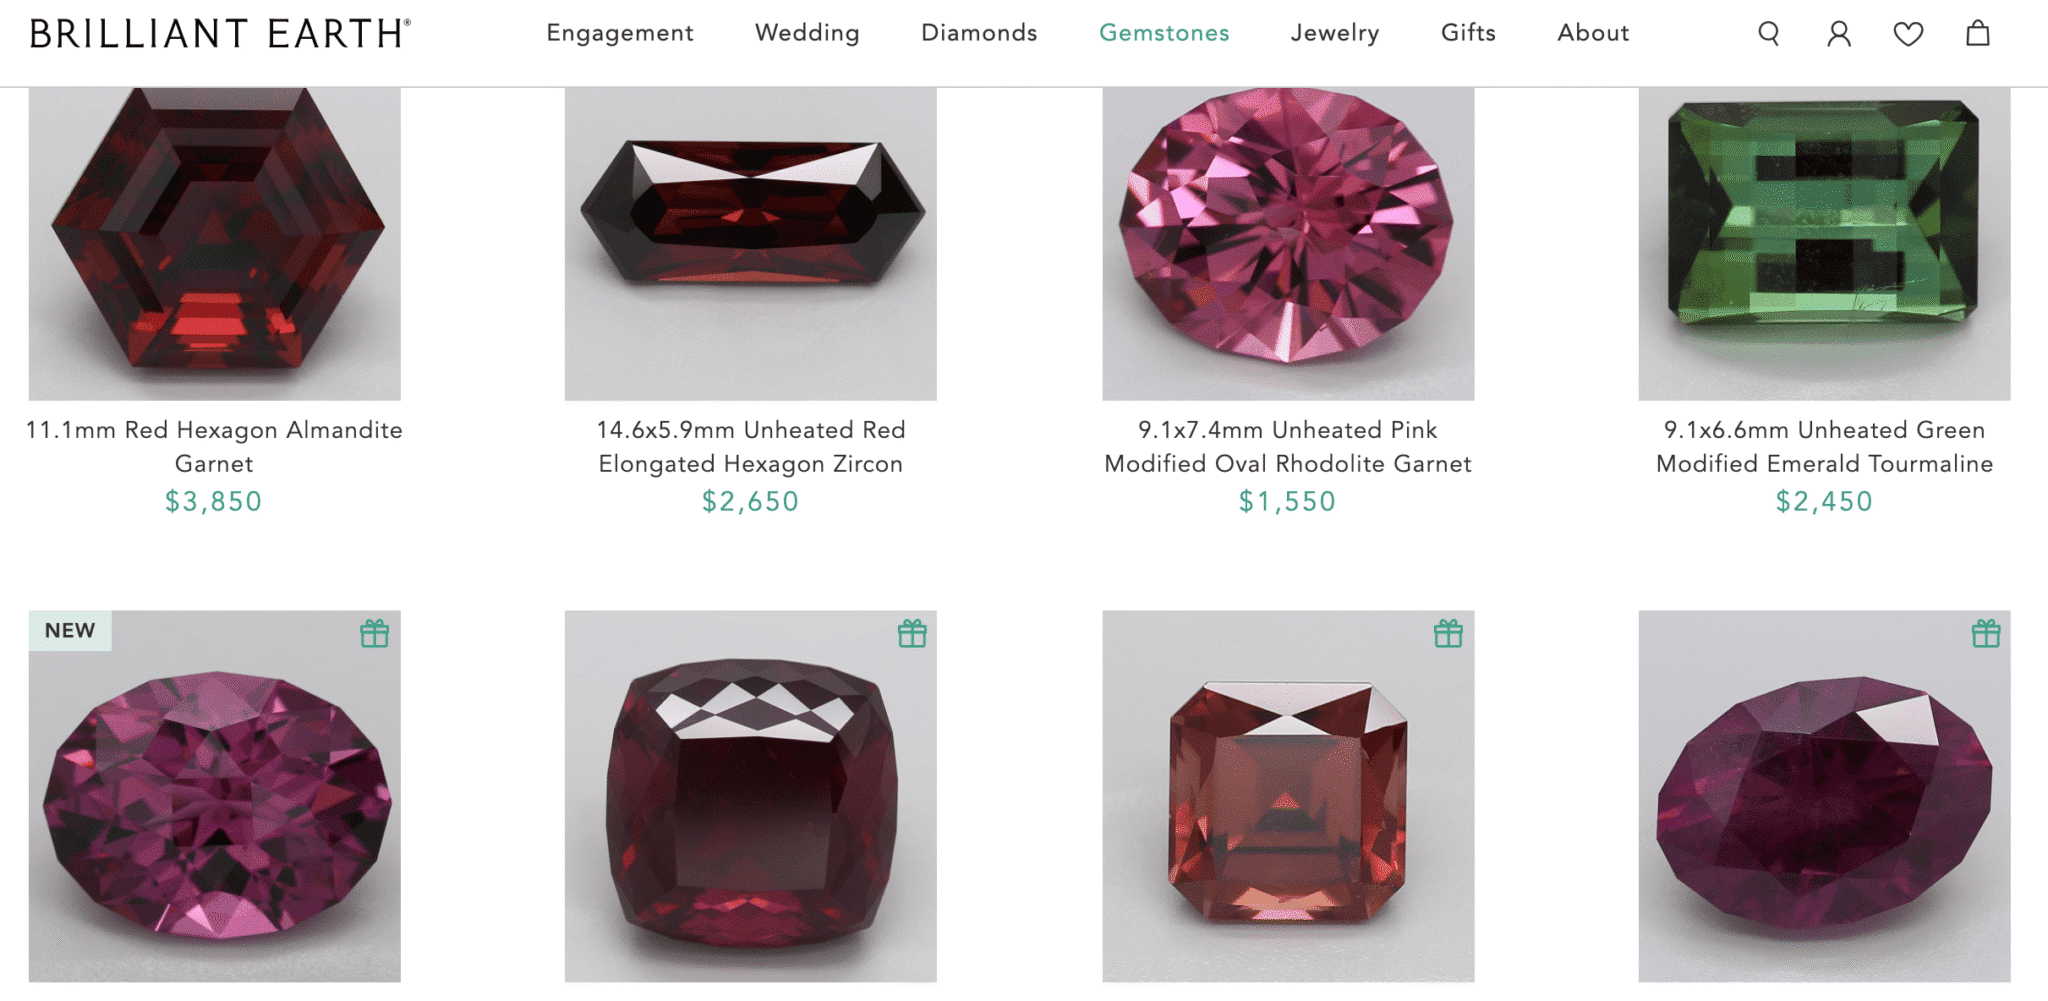Open the Gifts menu
2048x1001 pixels.
pyautogui.click(x=1468, y=33)
